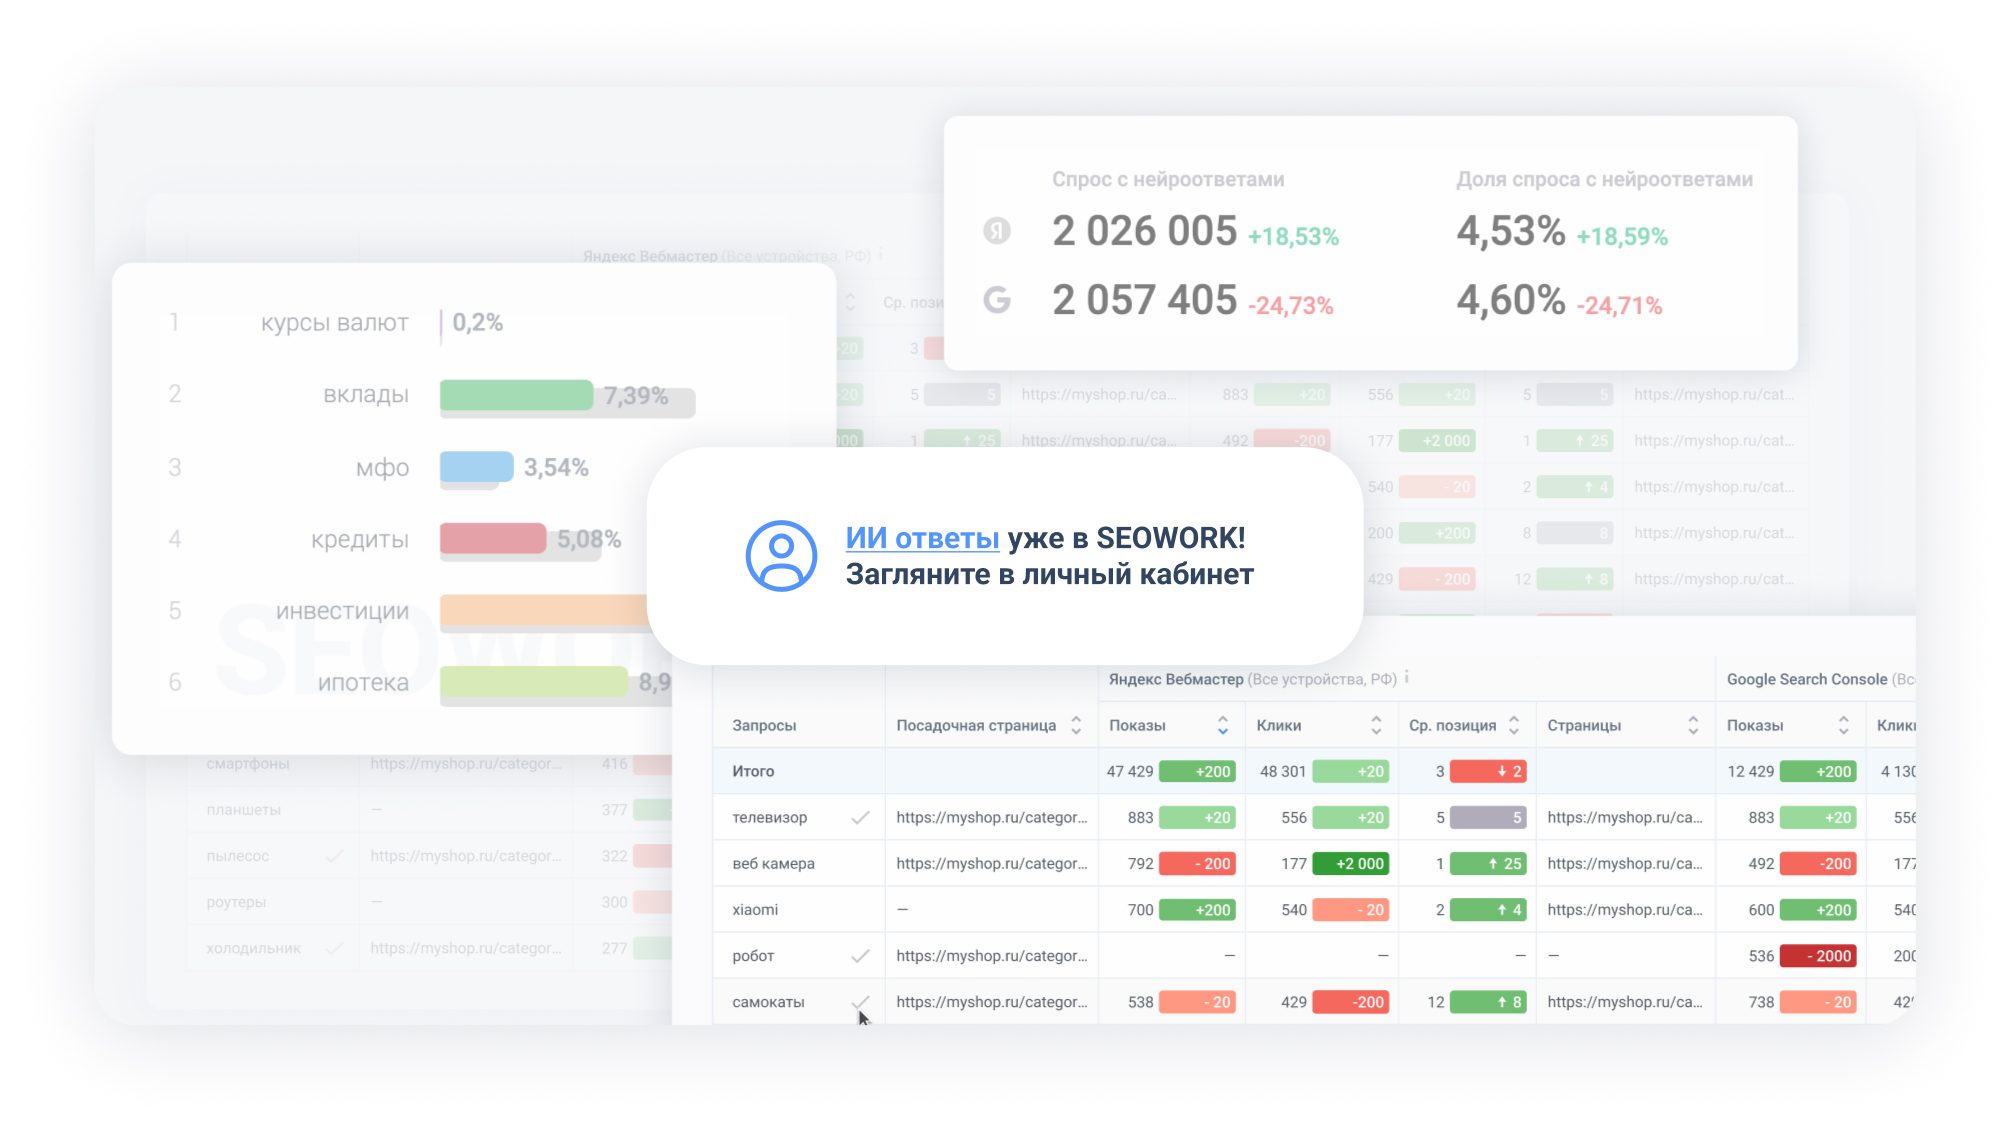
Task: Open the веб камера landing page URL
Action: click(991, 863)
